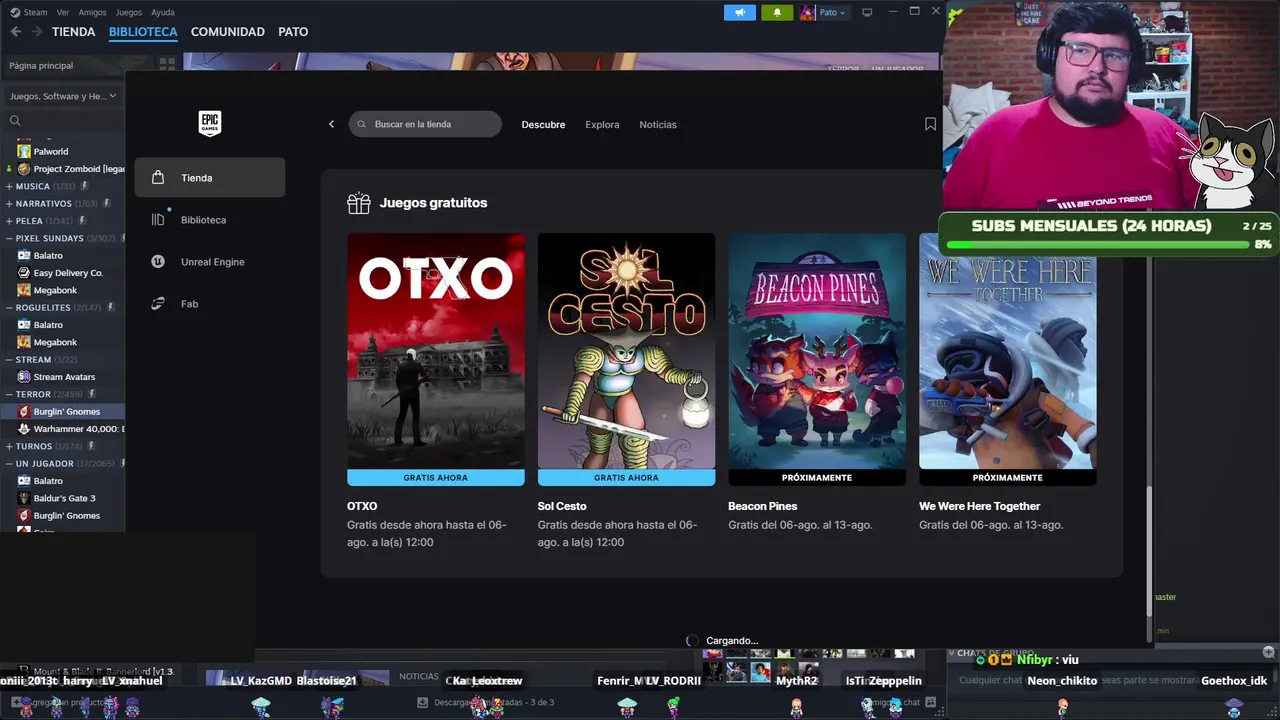Open Tienda in the Epic sidebar
The height and width of the screenshot is (720, 1280).
[210, 178]
